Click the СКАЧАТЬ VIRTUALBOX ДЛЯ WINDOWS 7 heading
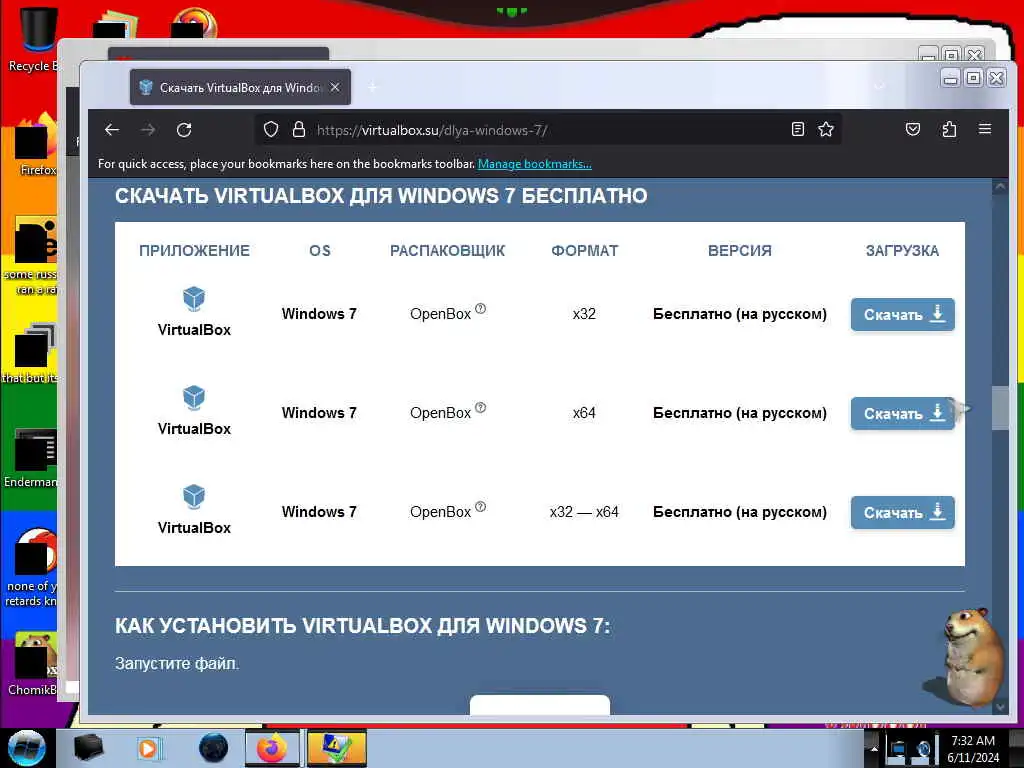The image size is (1024, 768). tap(381, 196)
